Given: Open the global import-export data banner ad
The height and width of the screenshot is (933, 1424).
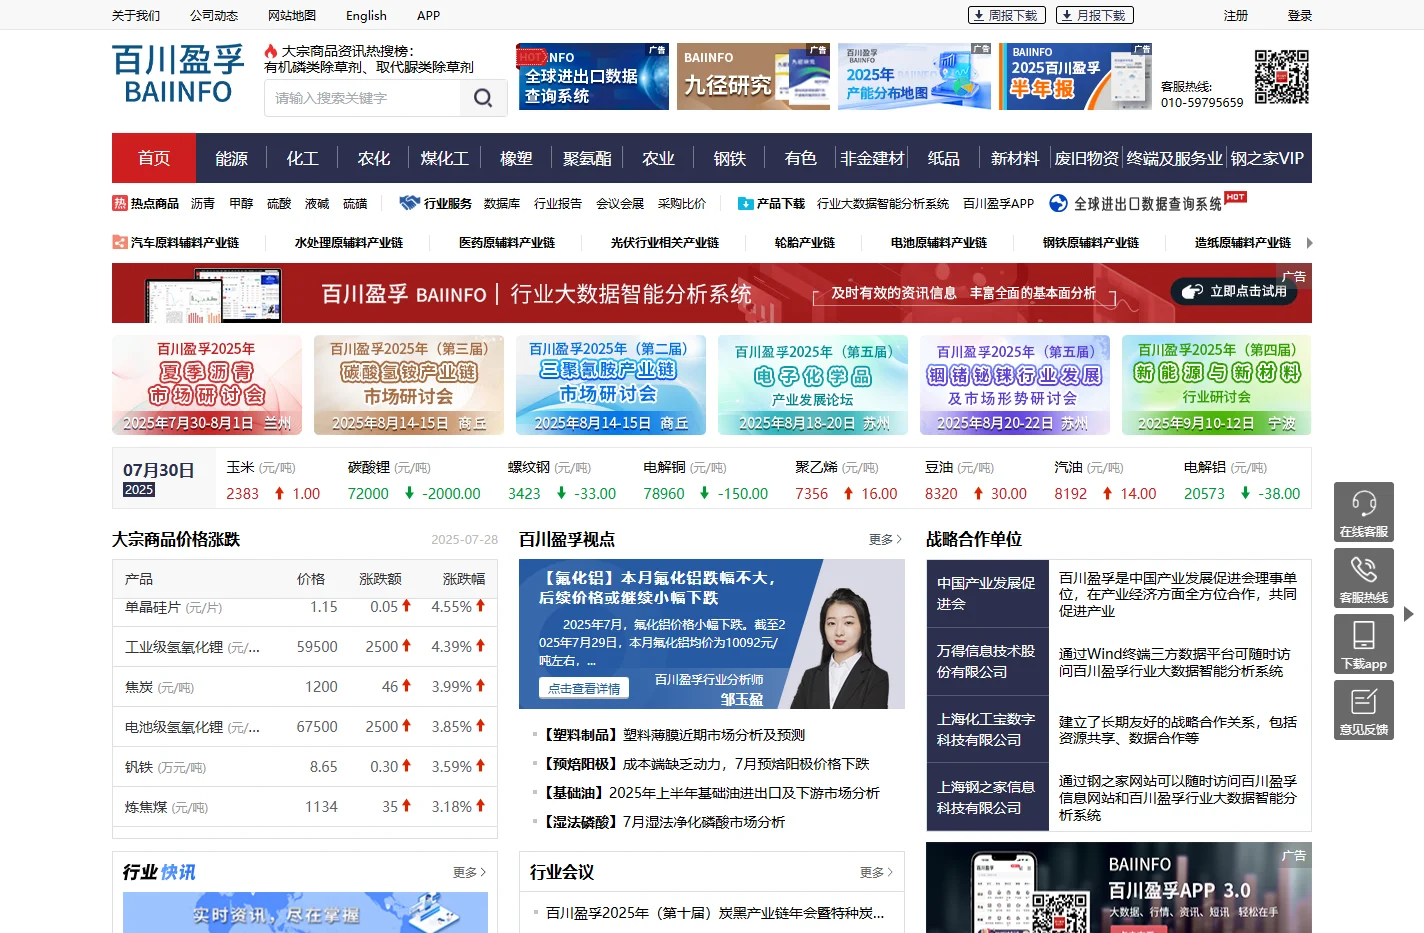Looking at the screenshot, I should (593, 76).
